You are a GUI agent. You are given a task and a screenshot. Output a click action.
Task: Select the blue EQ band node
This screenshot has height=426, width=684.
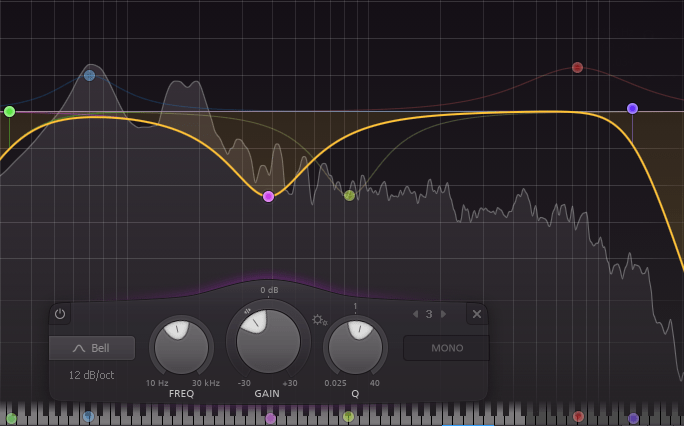coord(89,75)
